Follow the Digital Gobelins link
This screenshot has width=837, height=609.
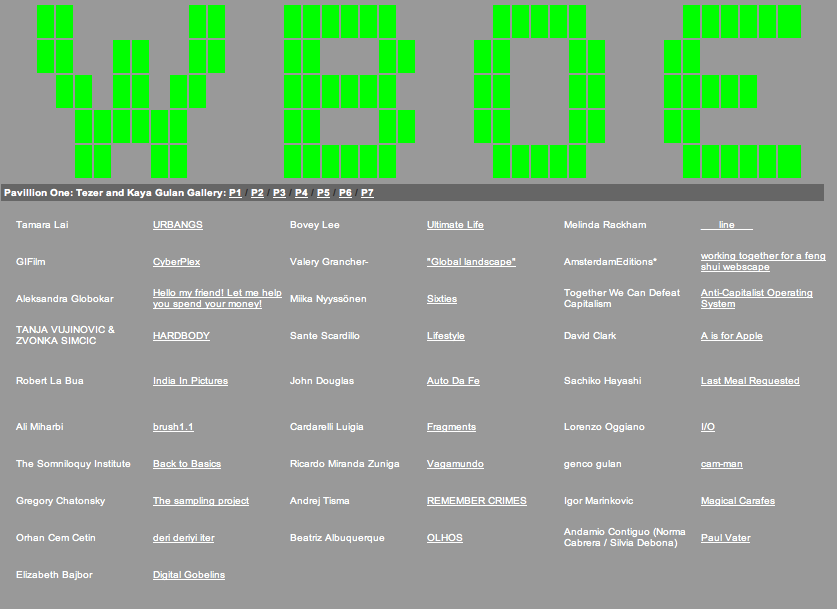coord(189,575)
